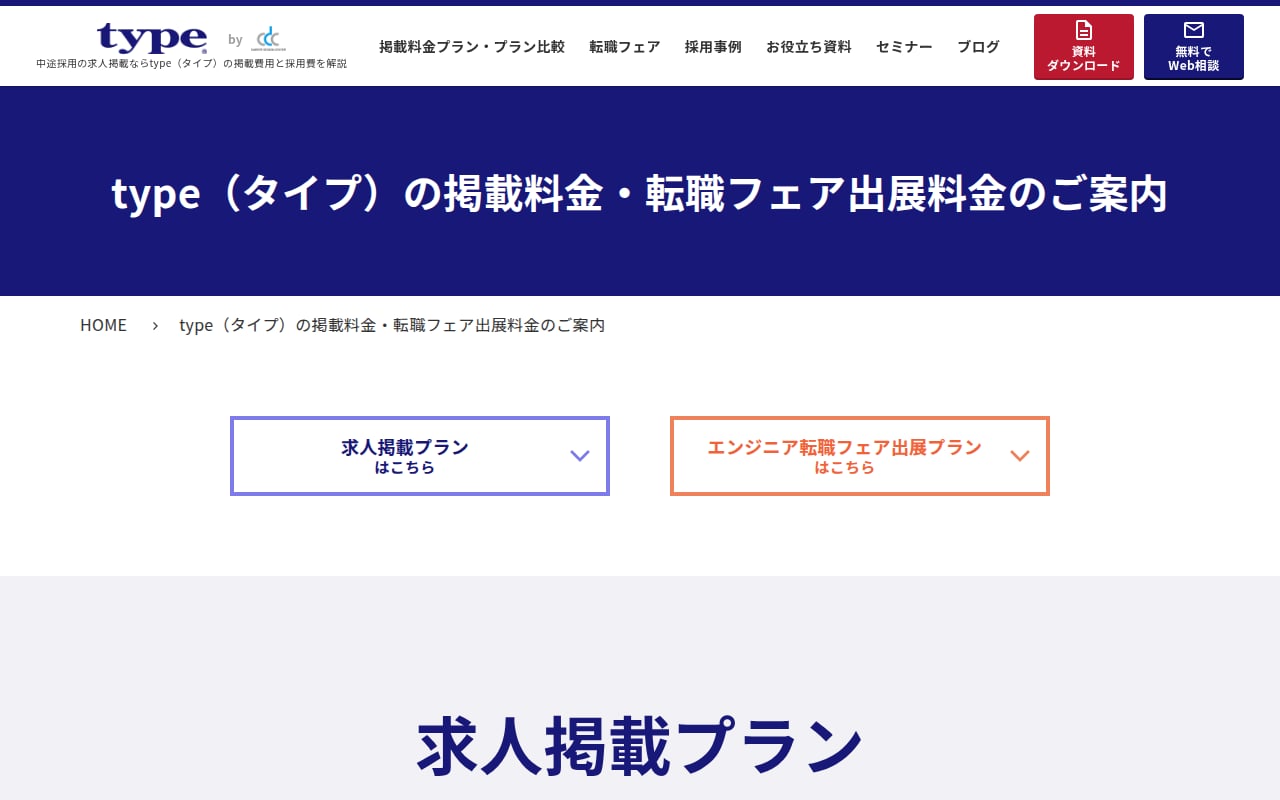Go to HOME breadcrumb link

(x=103, y=325)
